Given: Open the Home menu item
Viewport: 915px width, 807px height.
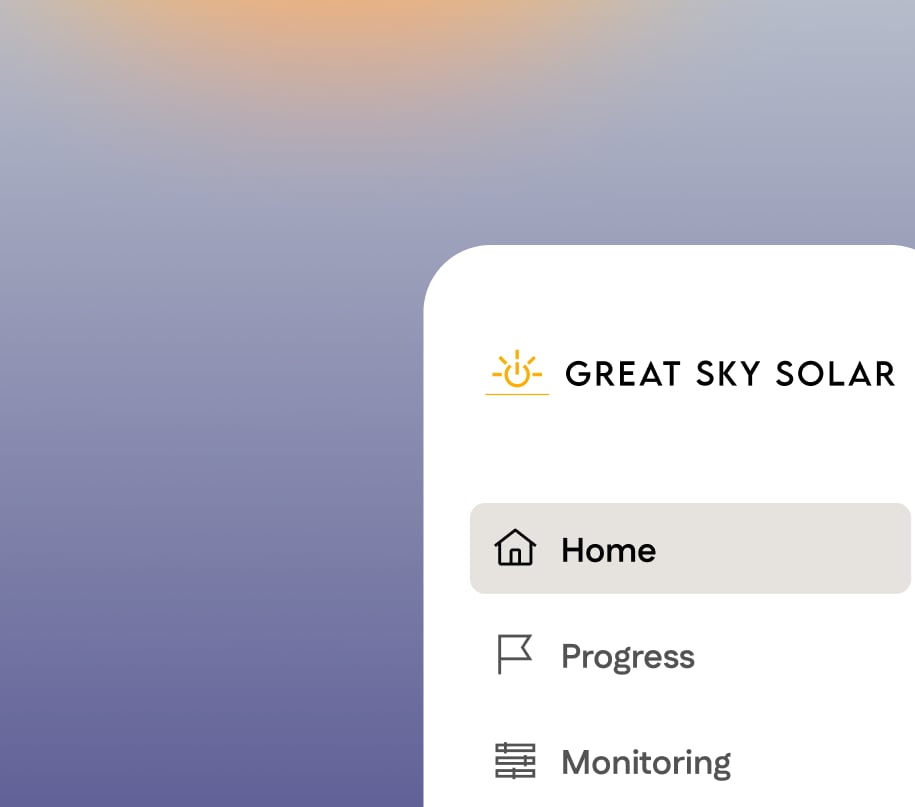Looking at the screenshot, I should pyautogui.click(x=608, y=549).
